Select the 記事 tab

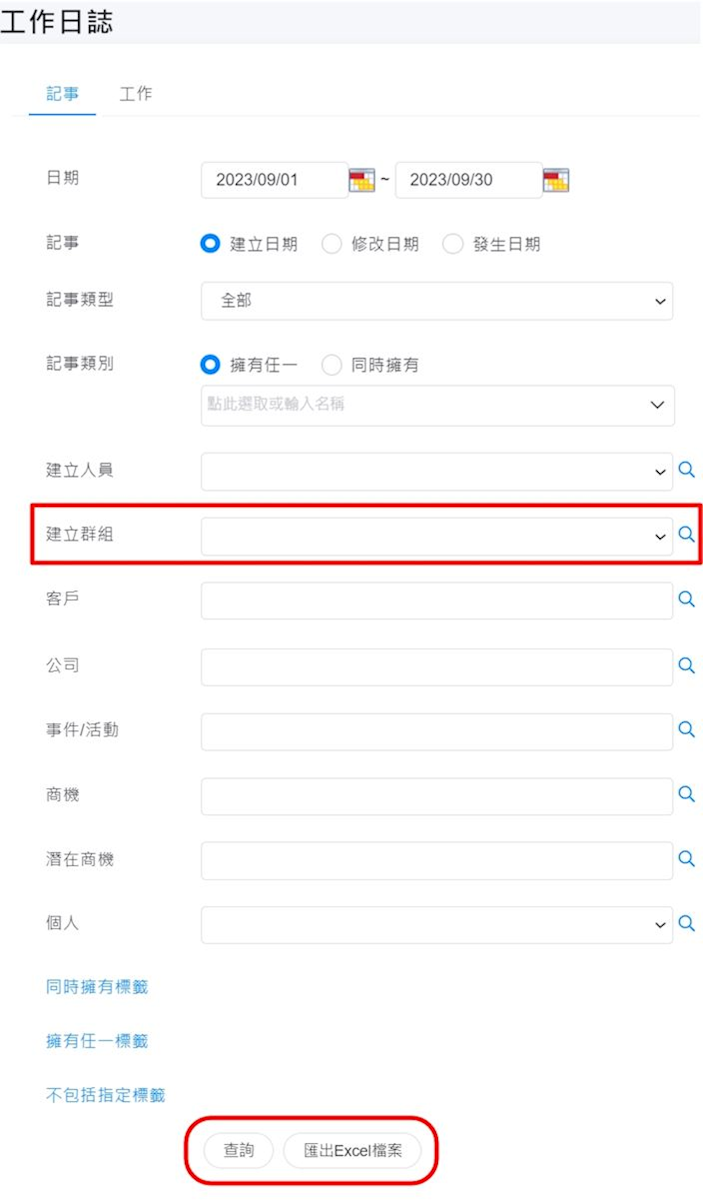[63, 94]
